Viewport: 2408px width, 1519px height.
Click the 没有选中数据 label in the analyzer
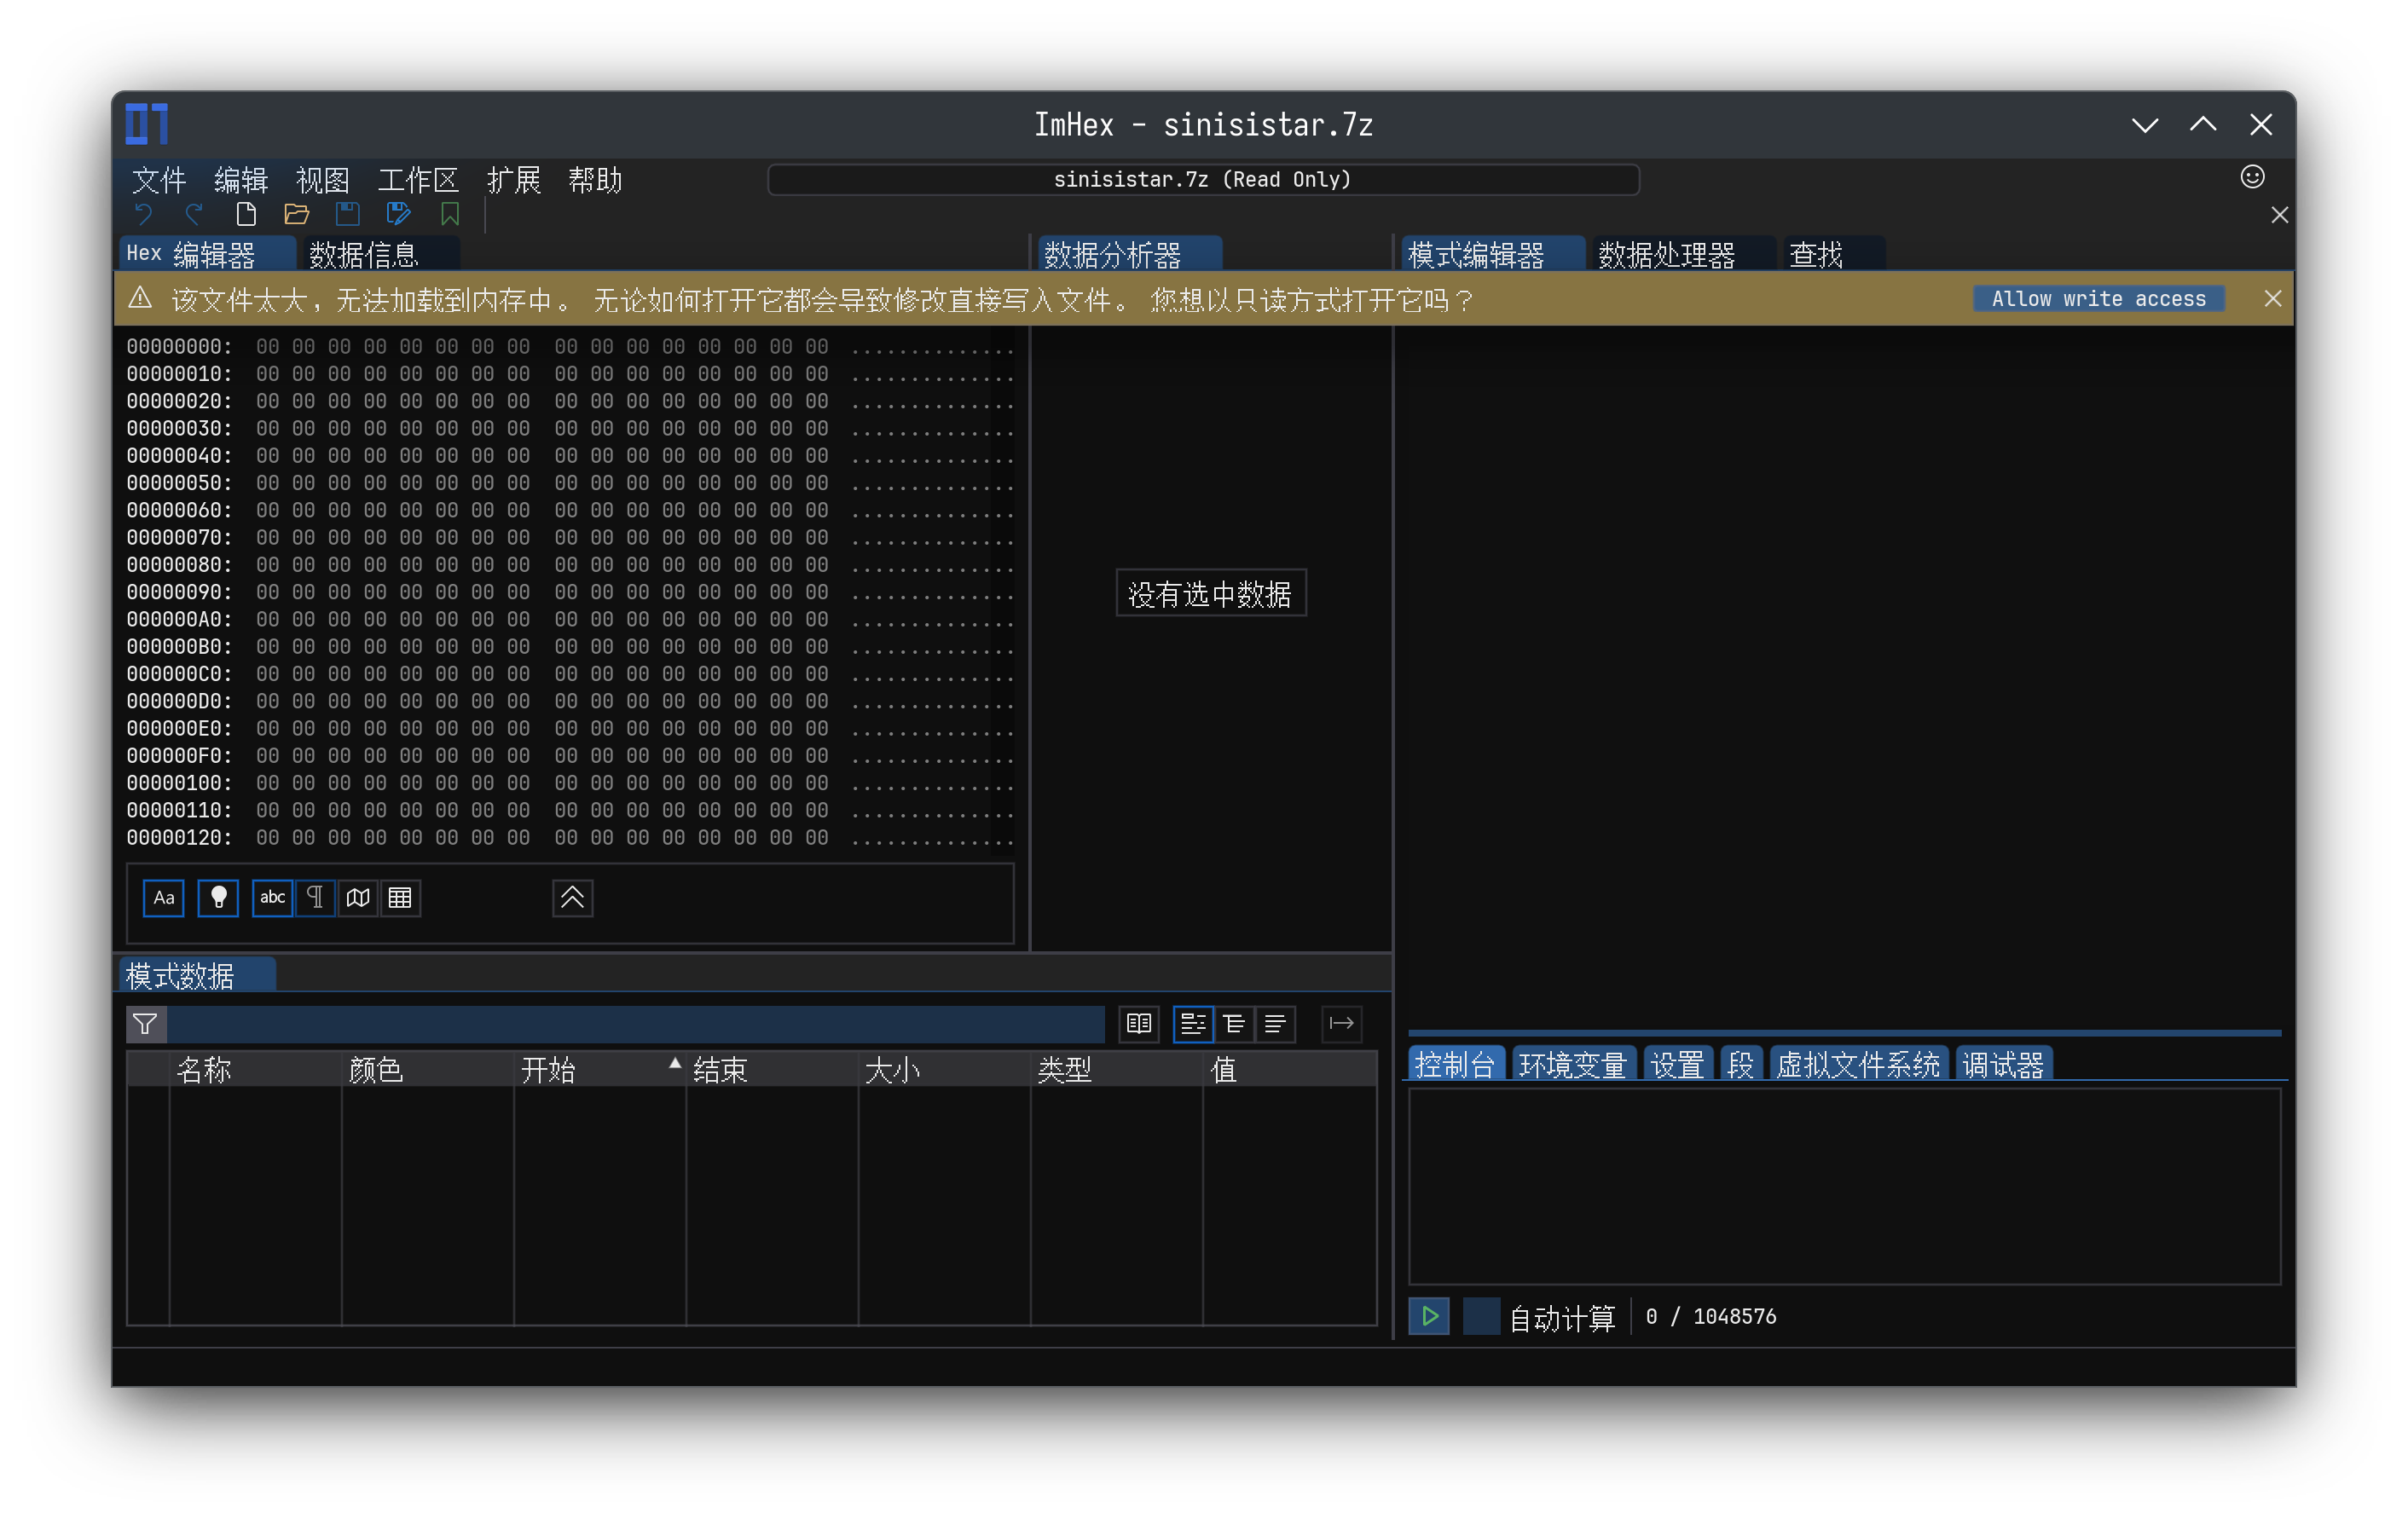click(x=1211, y=594)
